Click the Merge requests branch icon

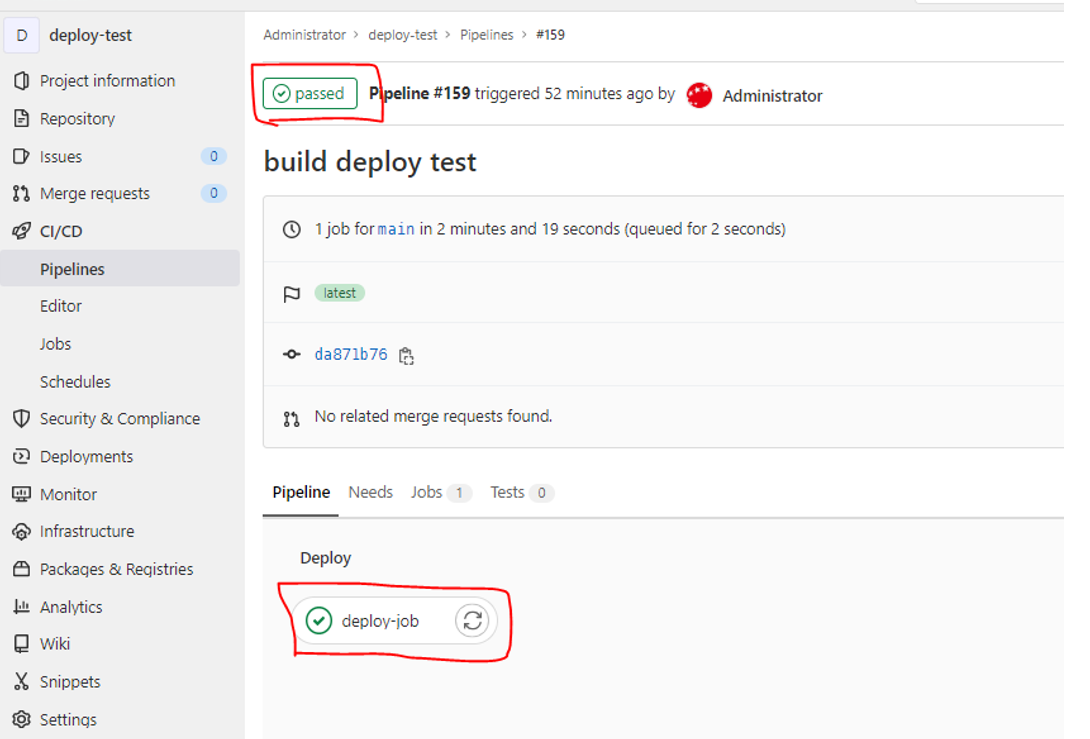22,193
